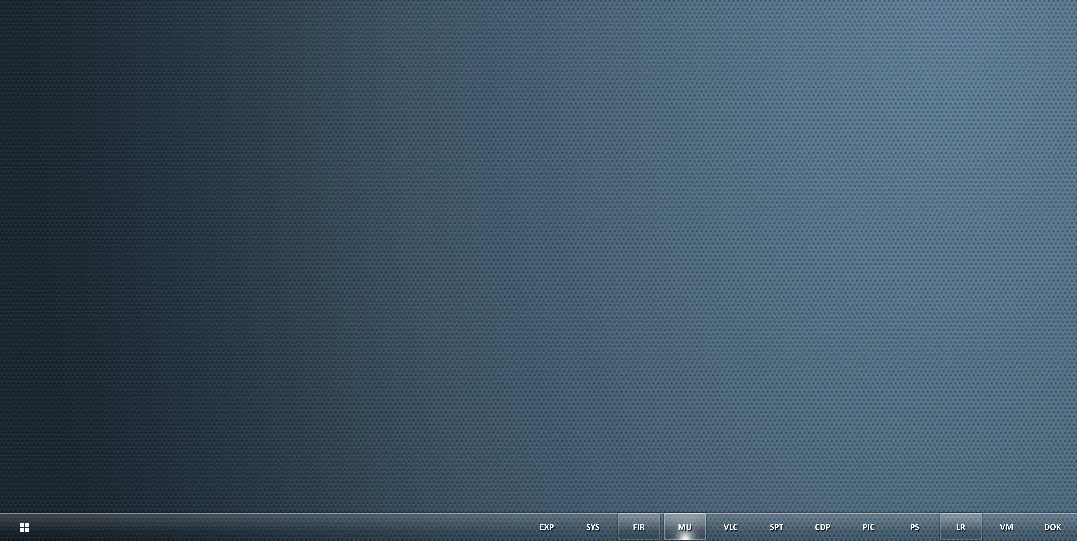1077x541 pixels.
Task: Open the PIC taskbar item
Action: (x=869, y=527)
